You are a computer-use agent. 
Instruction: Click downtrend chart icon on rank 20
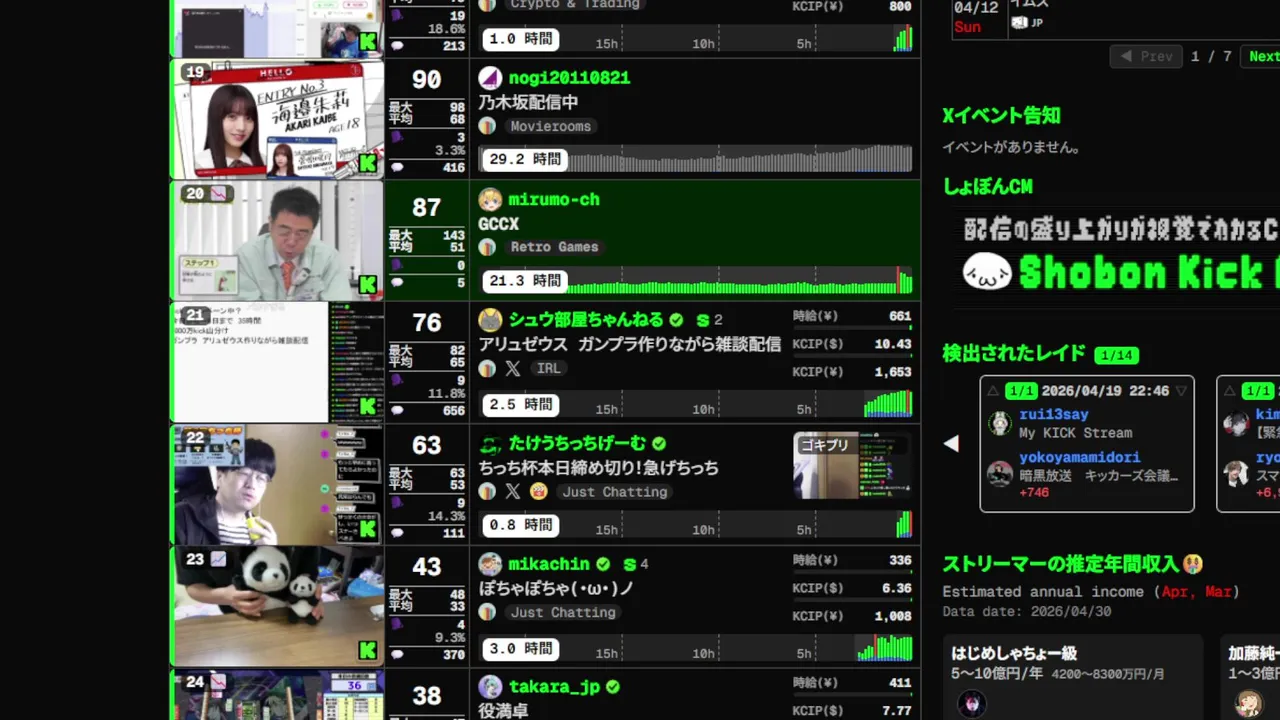[x=218, y=194]
